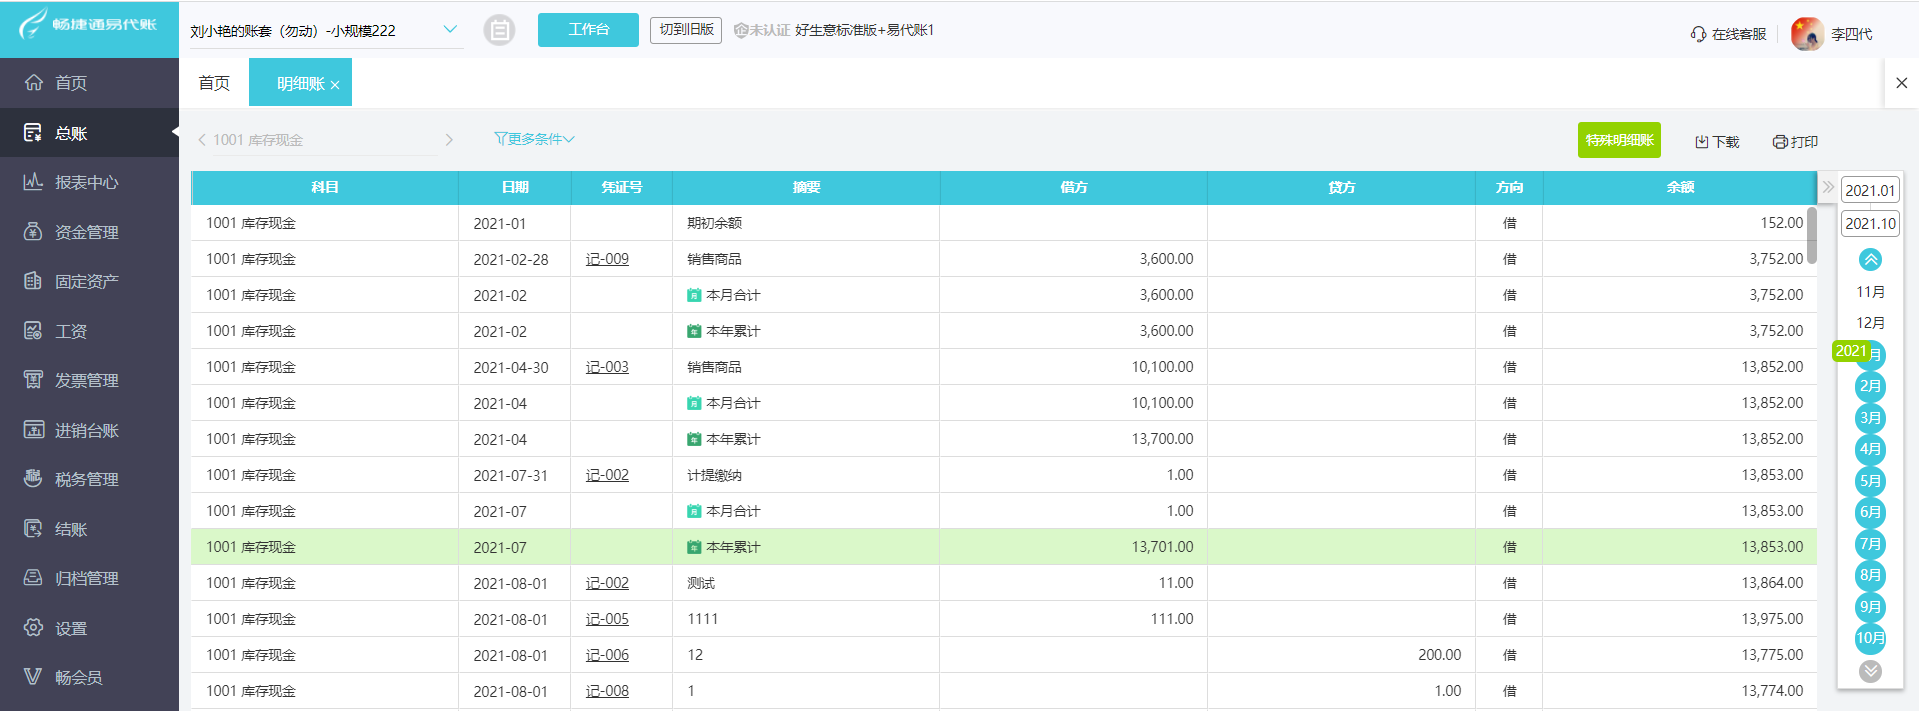Close the 明细账 tab

(335, 85)
